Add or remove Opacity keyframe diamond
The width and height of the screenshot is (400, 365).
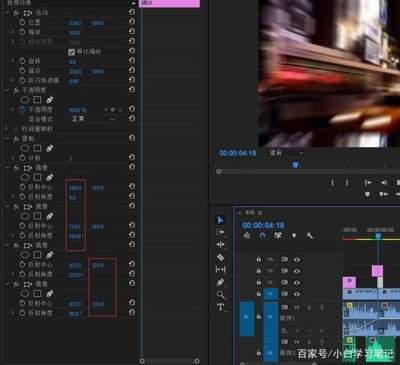pos(113,109)
